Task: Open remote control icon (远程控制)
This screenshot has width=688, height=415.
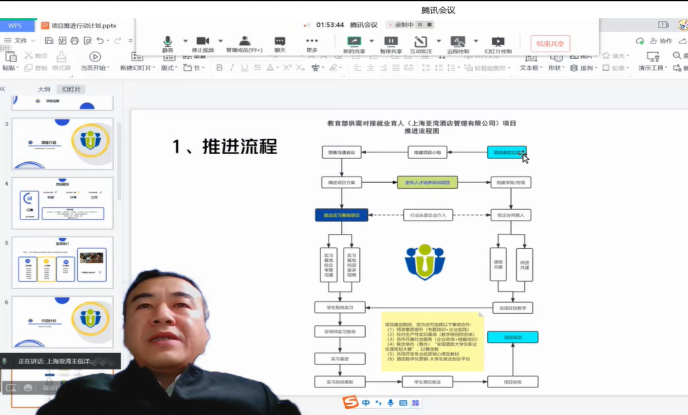Action: coord(460,41)
